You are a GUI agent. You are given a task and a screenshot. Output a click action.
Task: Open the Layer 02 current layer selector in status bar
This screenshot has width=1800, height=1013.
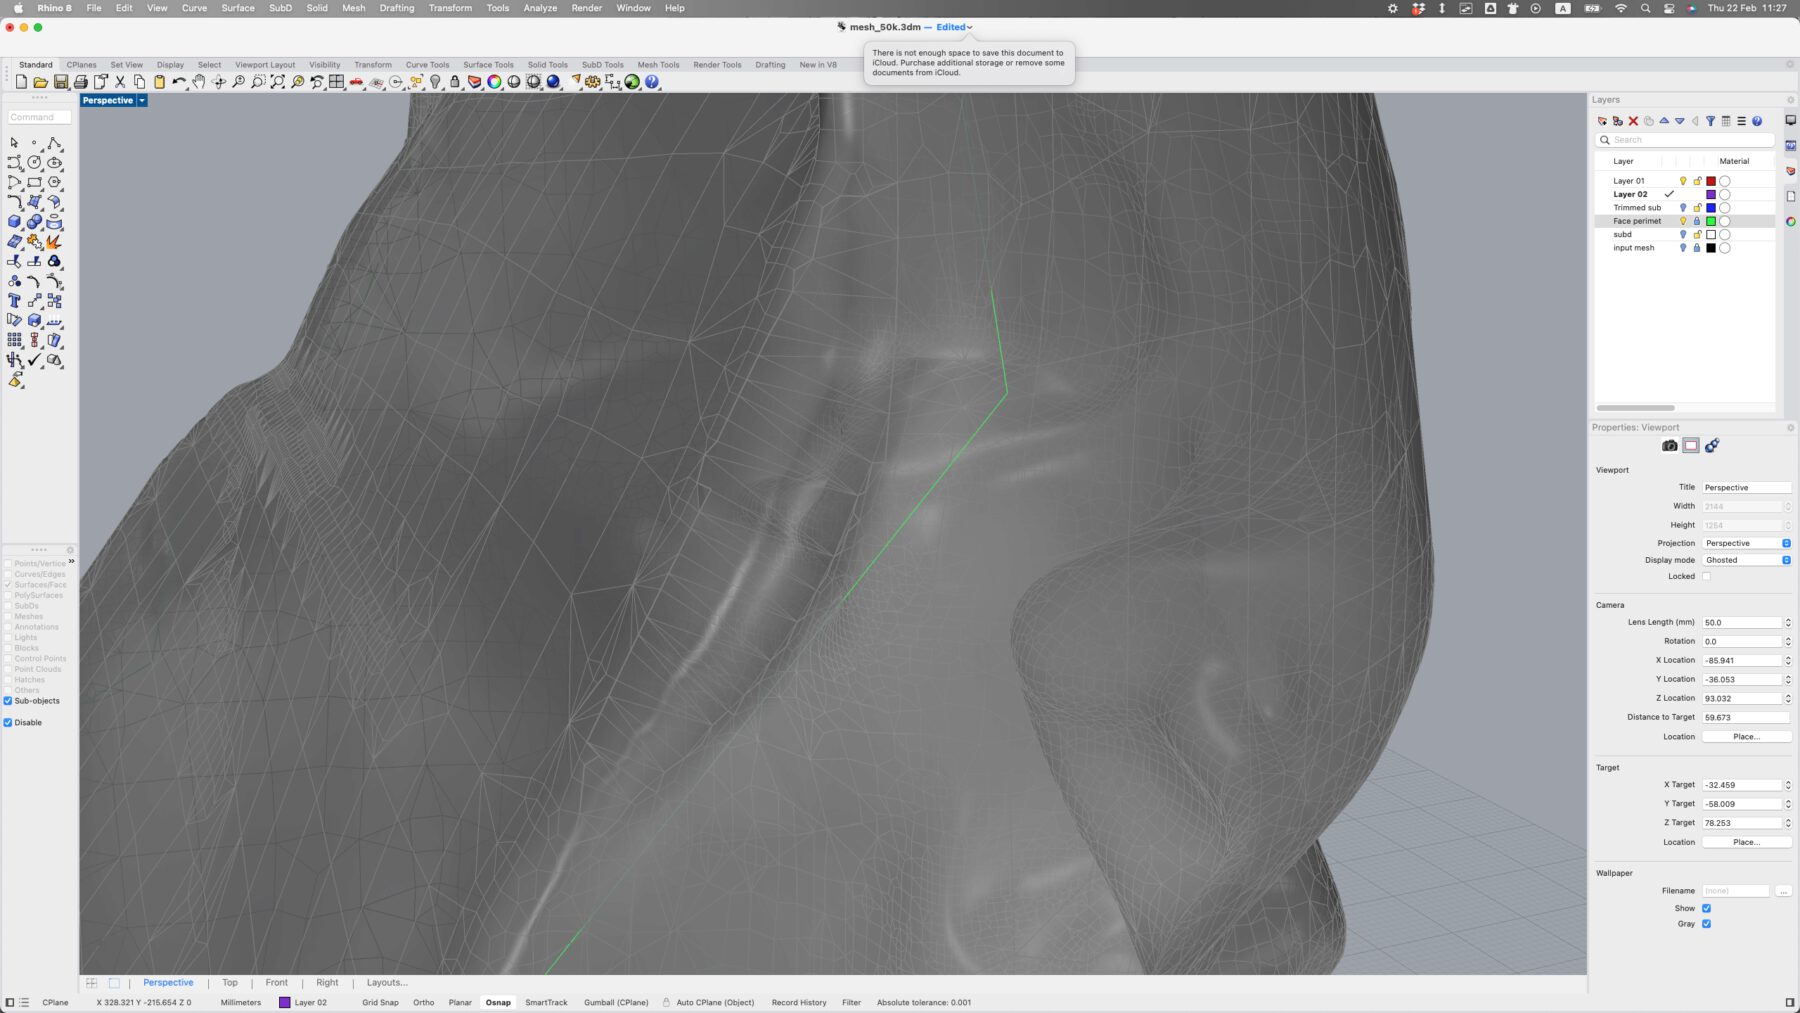pyautogui.click(x=303, y=1002)
